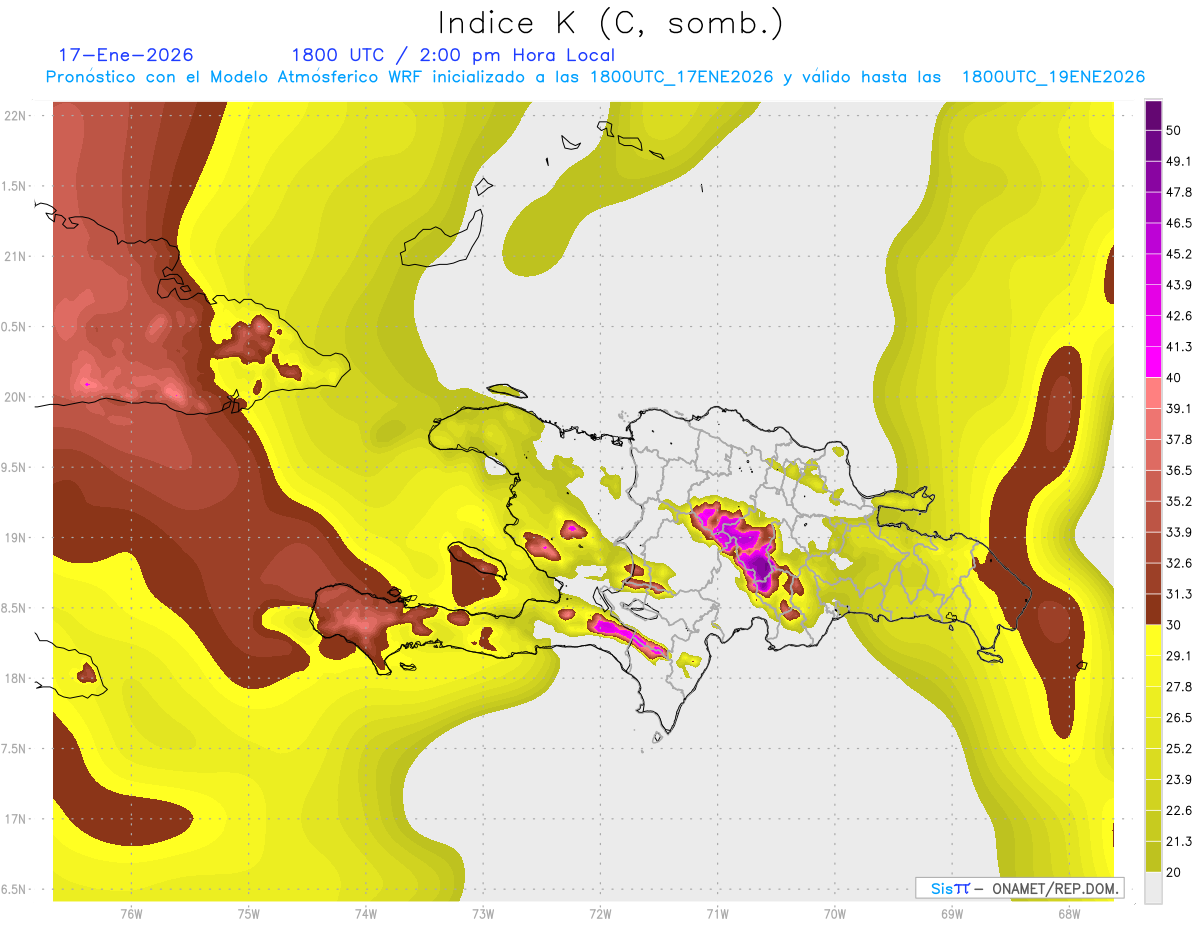Click the "22N" latitude label
Screen dimensions: 1200x927
(15, 115)
